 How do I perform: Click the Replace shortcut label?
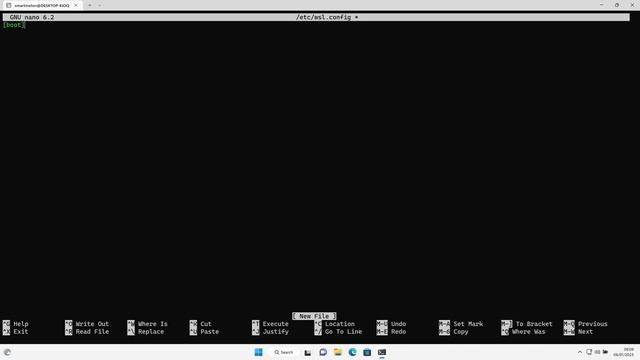151,331
